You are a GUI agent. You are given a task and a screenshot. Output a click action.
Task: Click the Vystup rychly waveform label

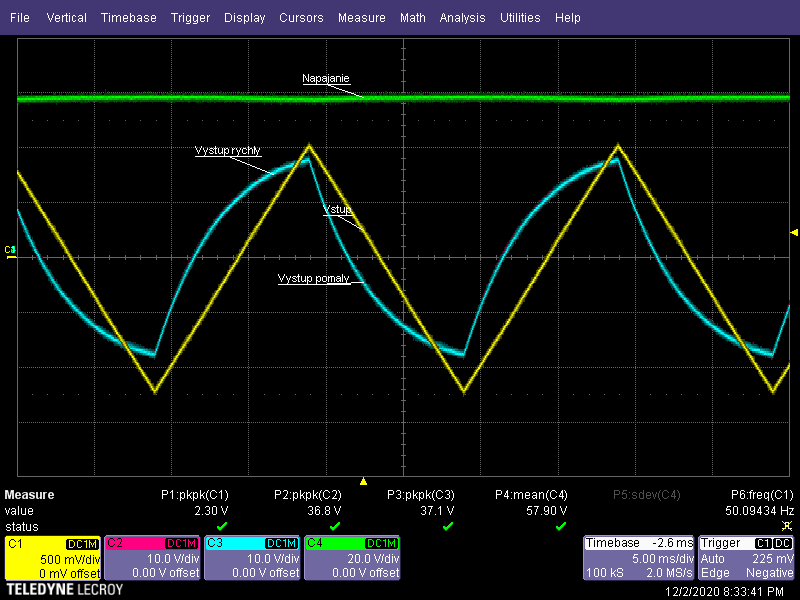(228, 151)
